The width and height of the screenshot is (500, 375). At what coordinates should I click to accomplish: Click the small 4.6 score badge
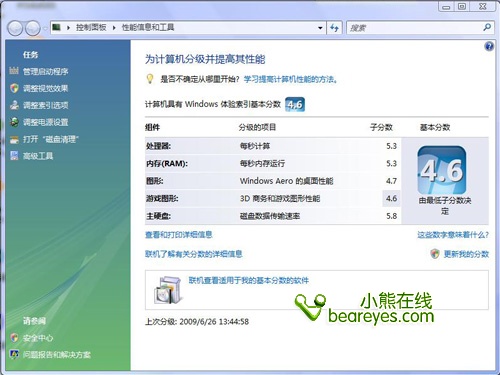coord(295,104)
